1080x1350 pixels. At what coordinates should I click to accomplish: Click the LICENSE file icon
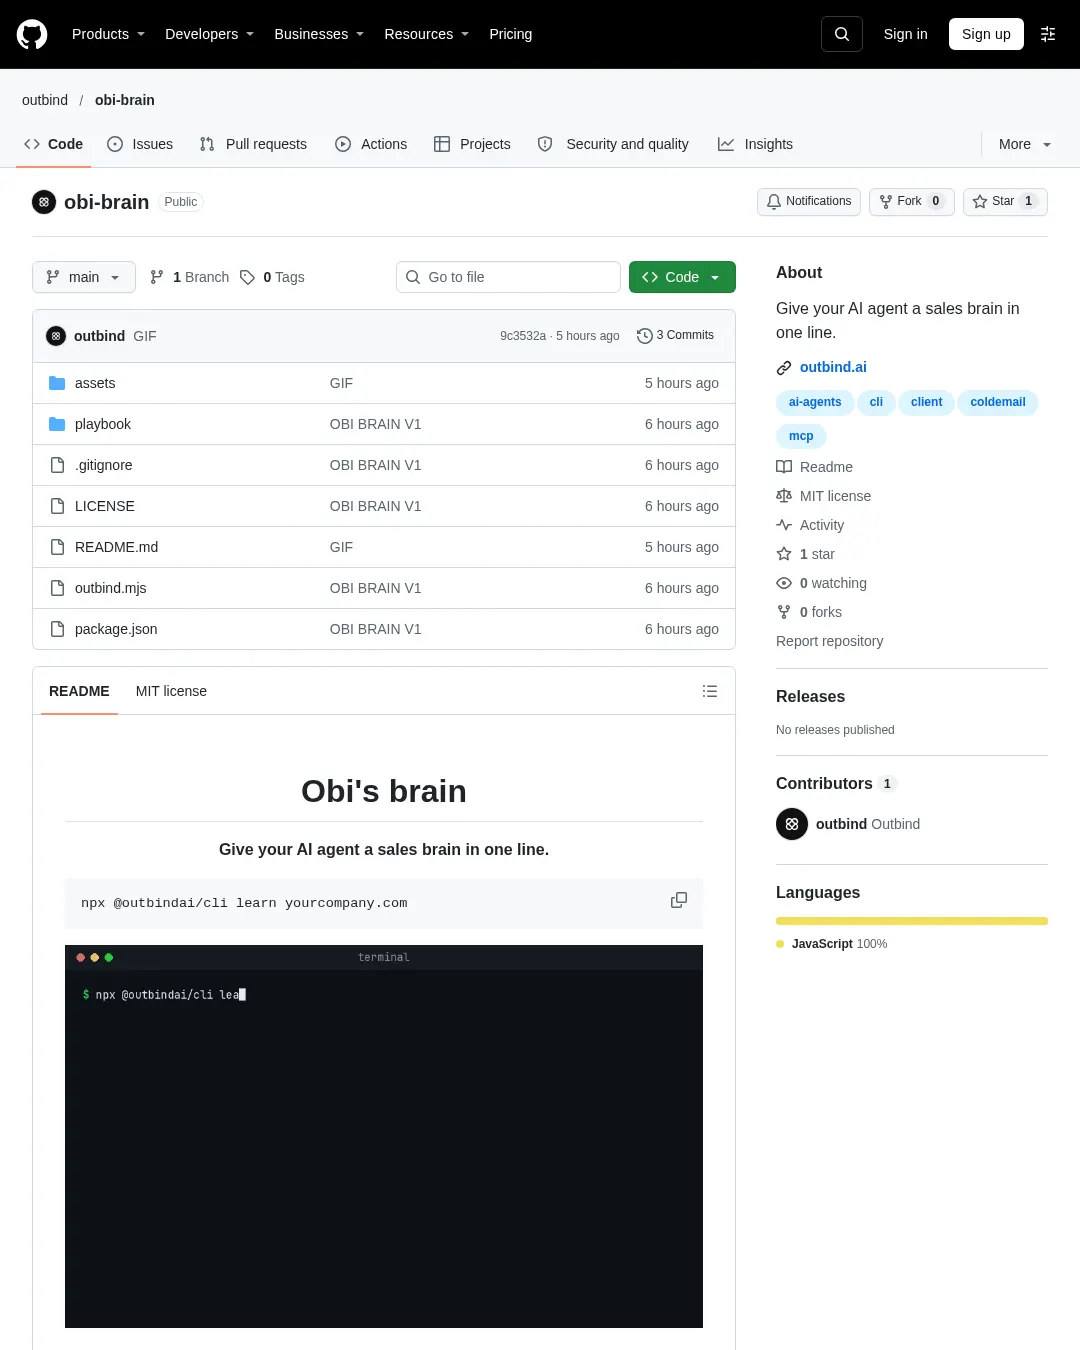pos(57,506)
